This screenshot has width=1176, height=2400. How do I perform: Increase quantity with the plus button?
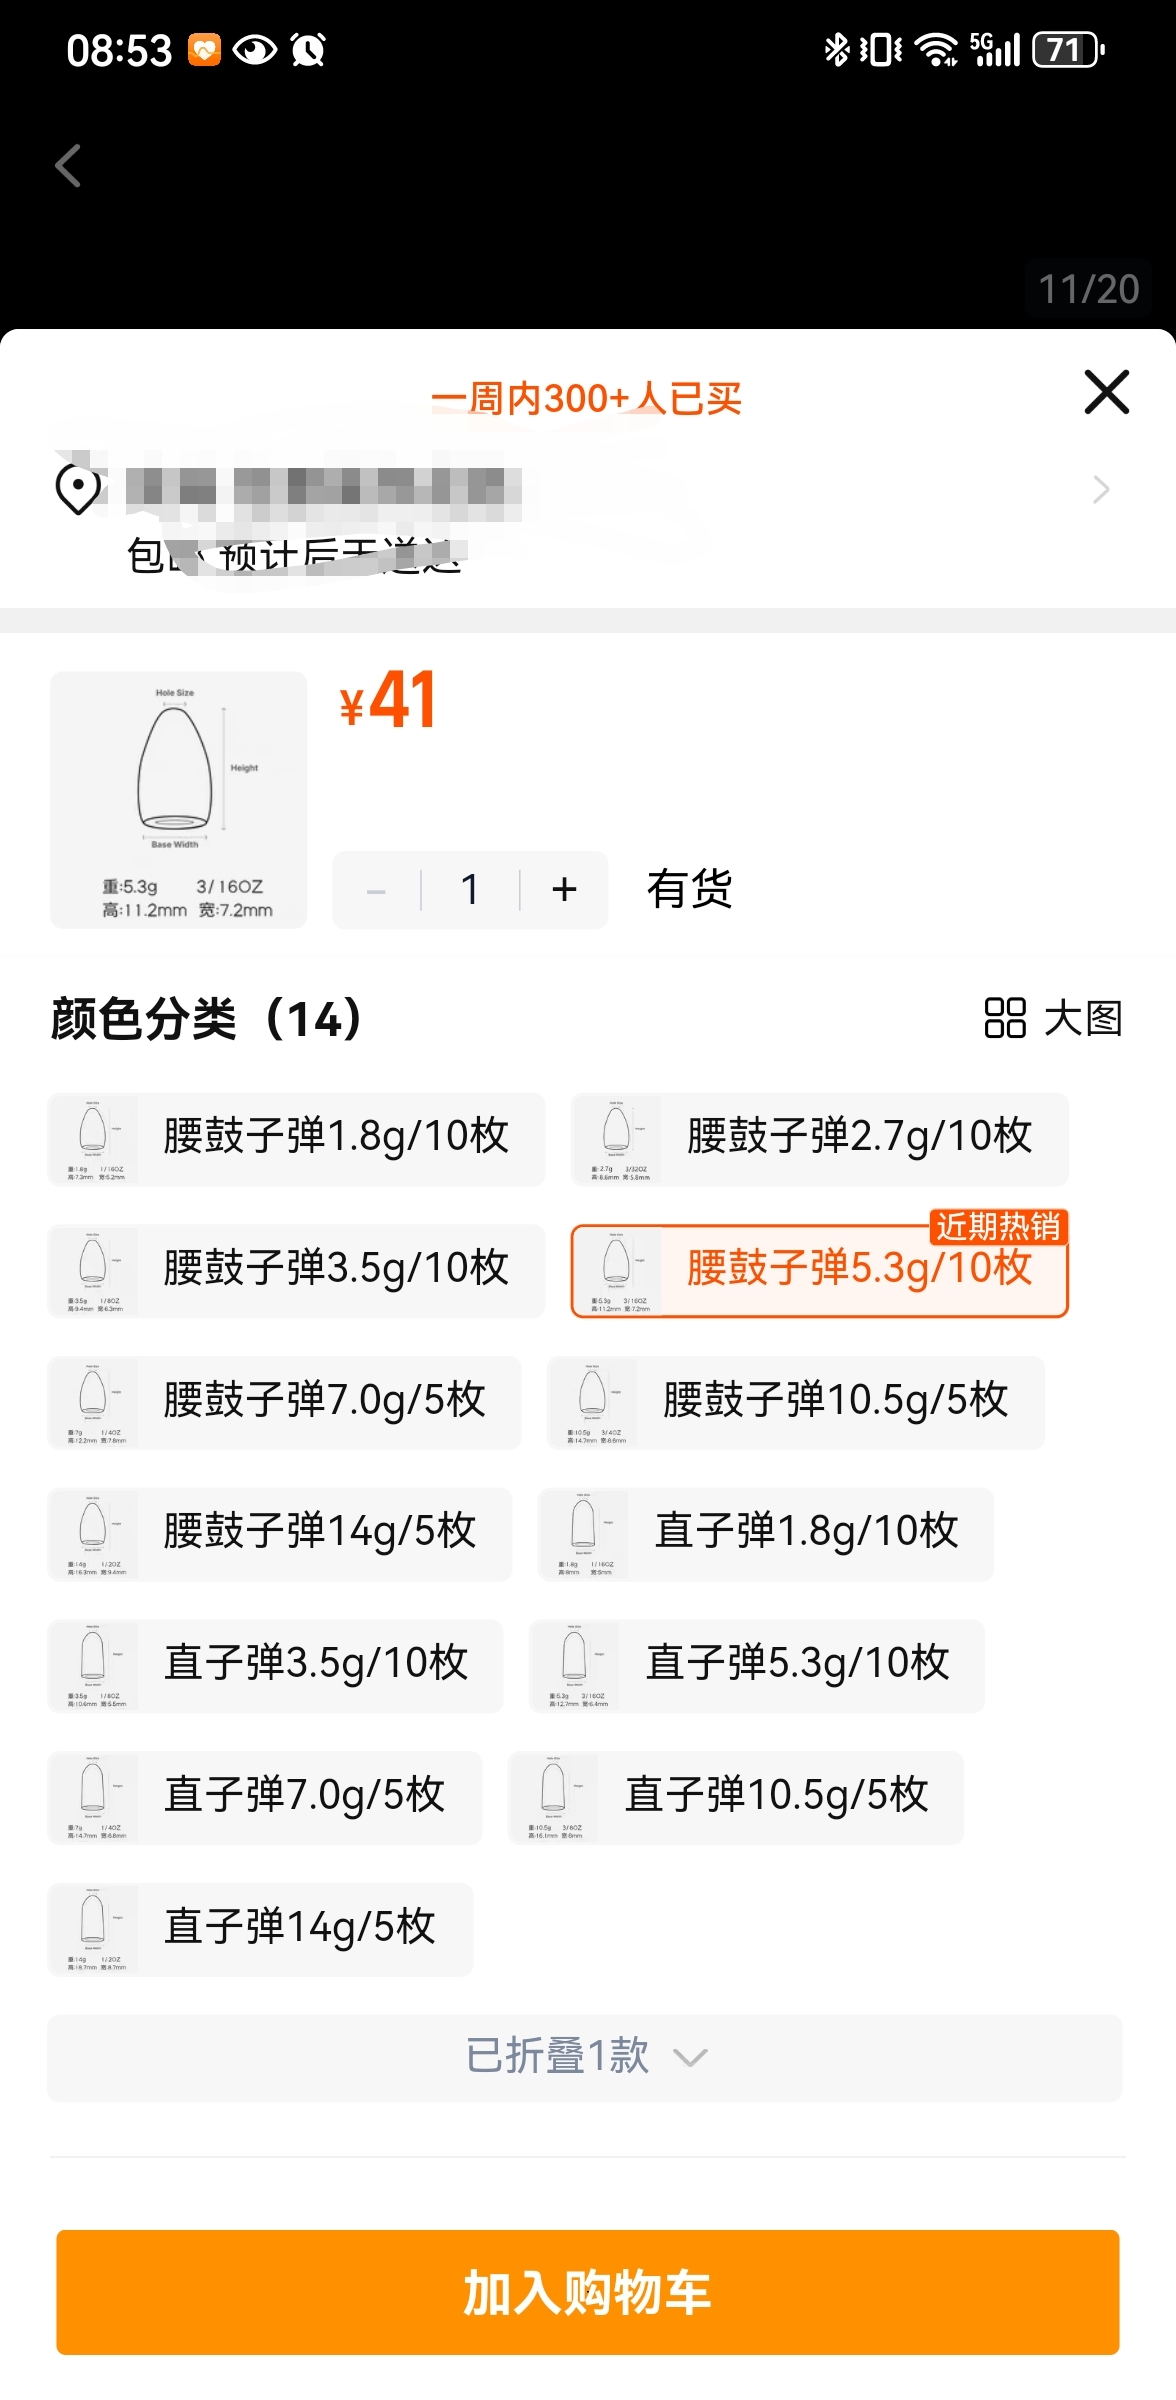[564, 890]
